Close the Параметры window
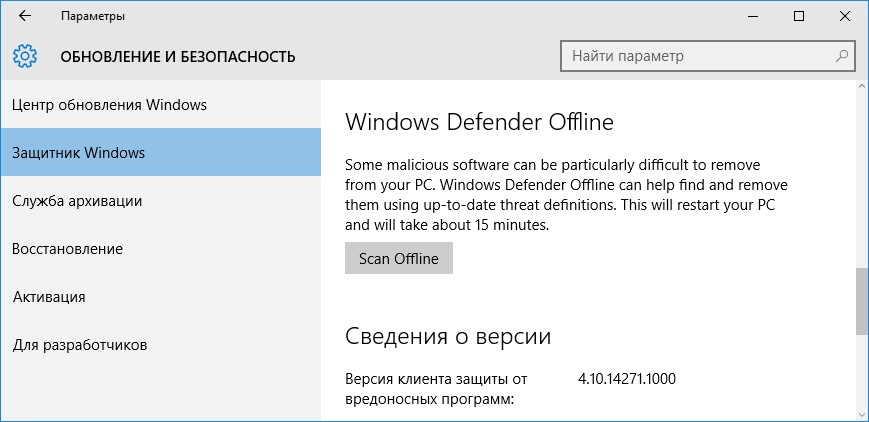Screen dimensions: 869x422 [845, 16]
